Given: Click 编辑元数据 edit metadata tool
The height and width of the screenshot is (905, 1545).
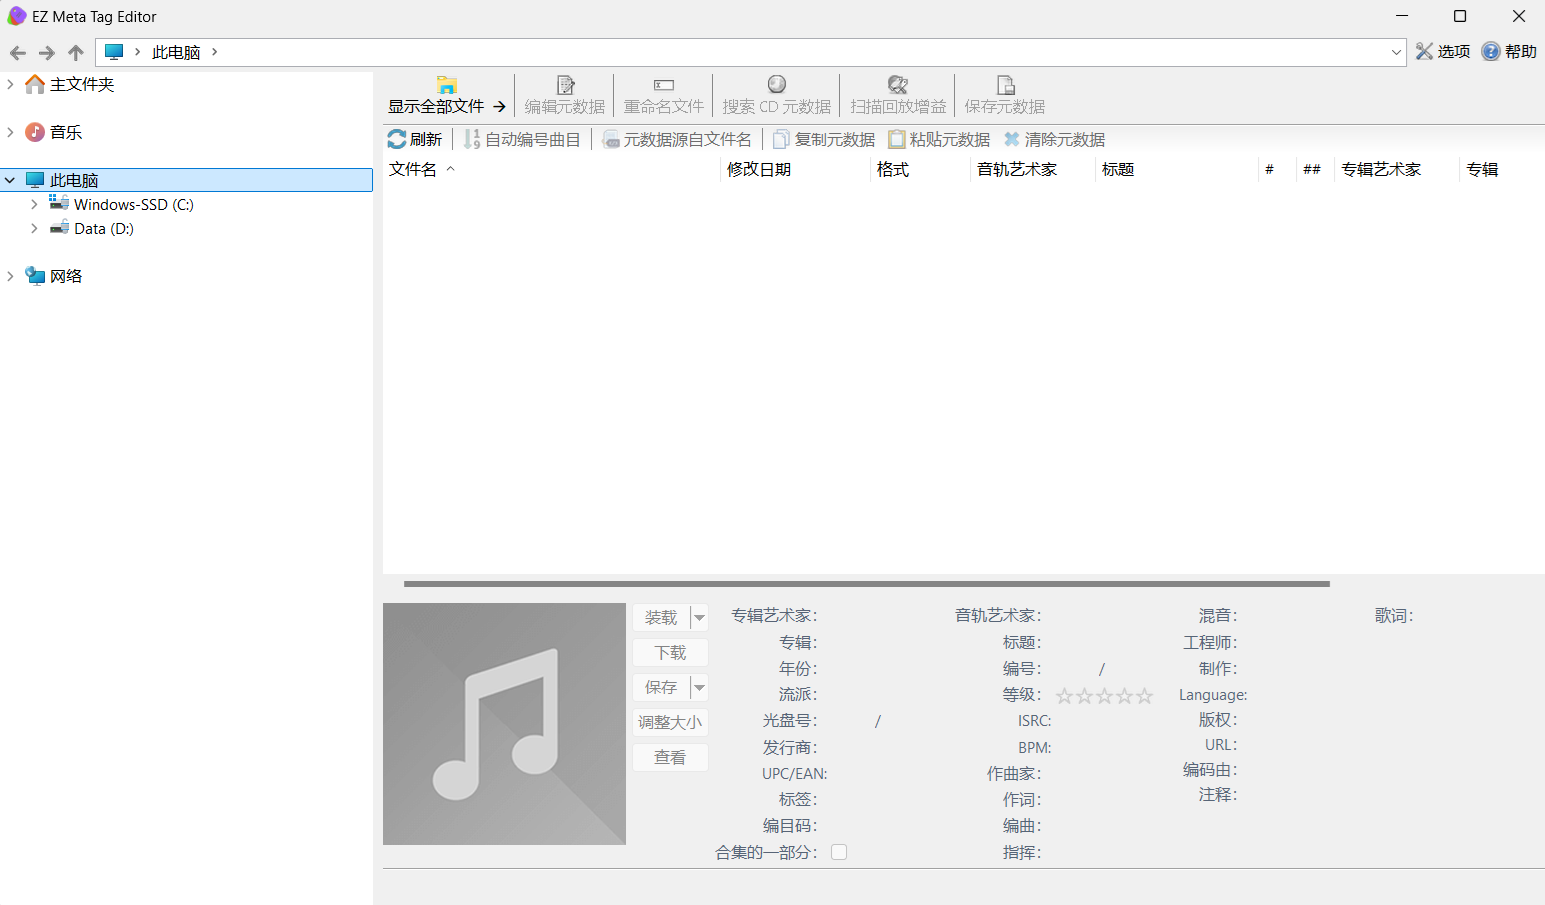Looking at the screenshot, I should [x=565, y=96].
